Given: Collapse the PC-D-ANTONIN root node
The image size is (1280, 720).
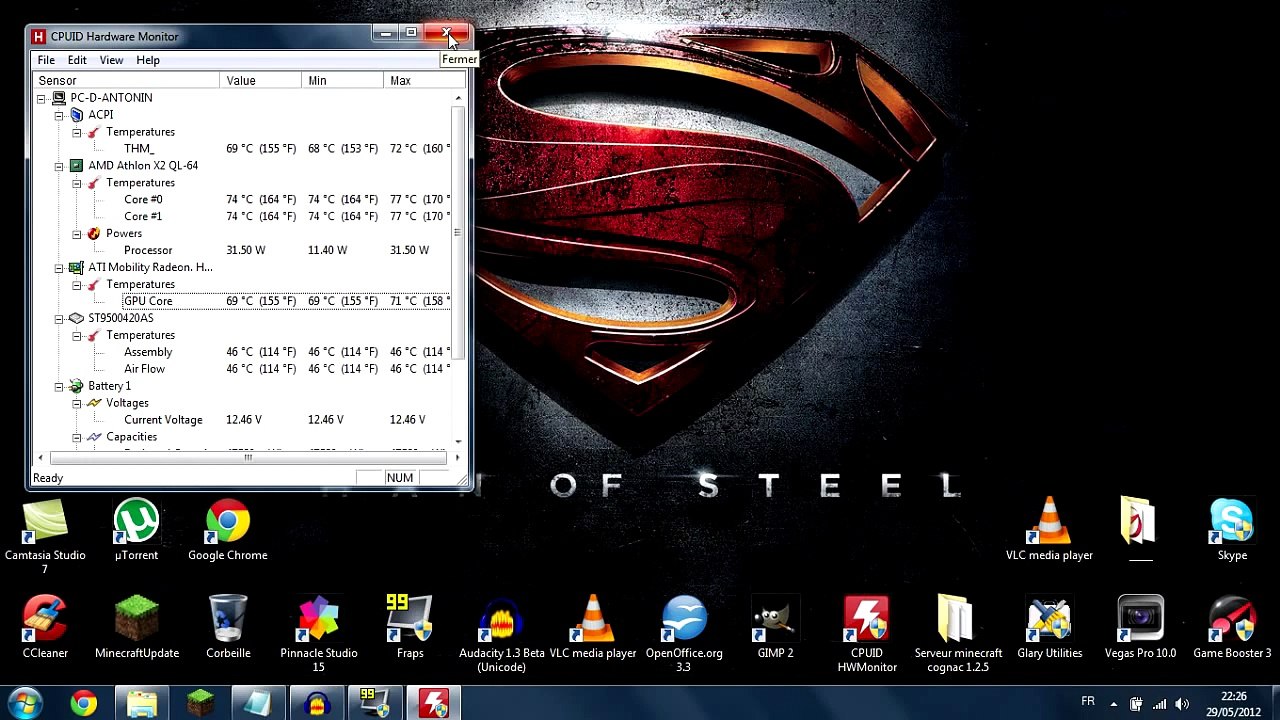Looking at the screenshot, I should [x=41, y=98].
